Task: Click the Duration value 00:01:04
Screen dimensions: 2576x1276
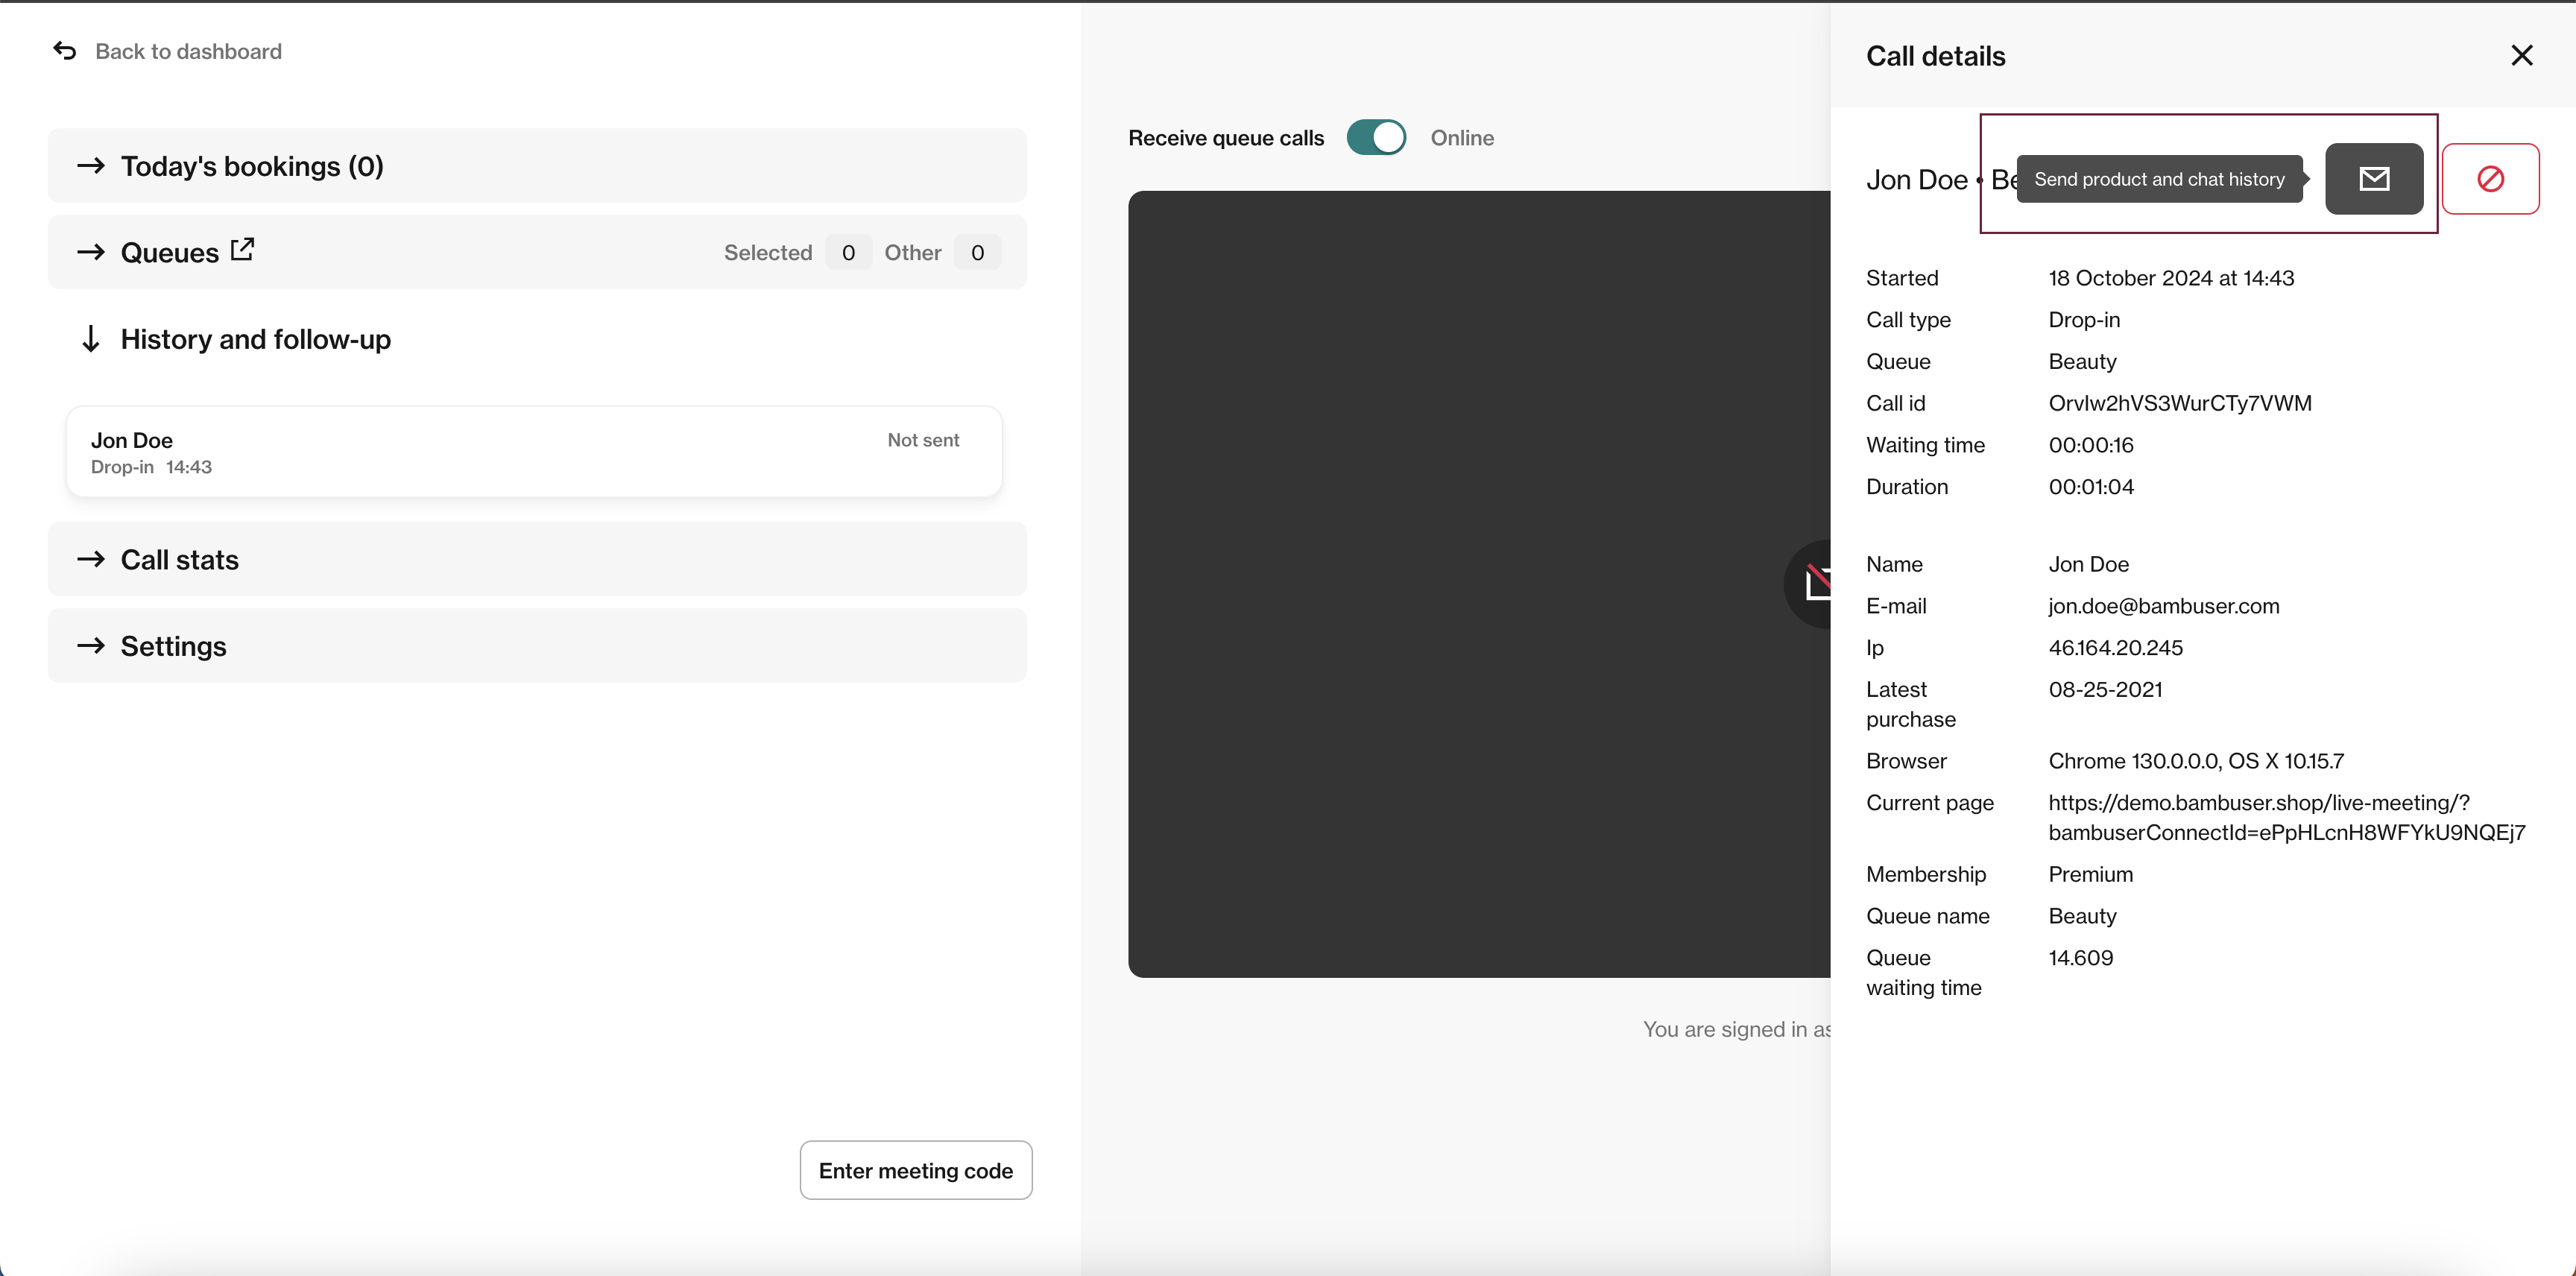Action: tap(2090, 487)
